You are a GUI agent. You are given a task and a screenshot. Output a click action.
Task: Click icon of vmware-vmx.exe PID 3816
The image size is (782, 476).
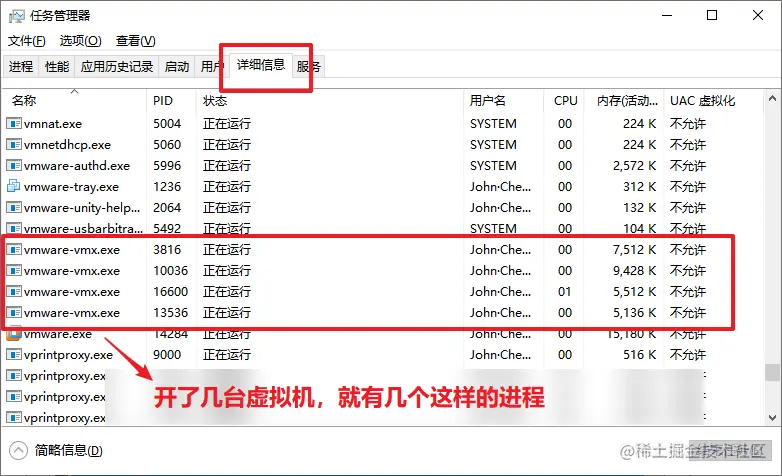[x=13, y=249]
